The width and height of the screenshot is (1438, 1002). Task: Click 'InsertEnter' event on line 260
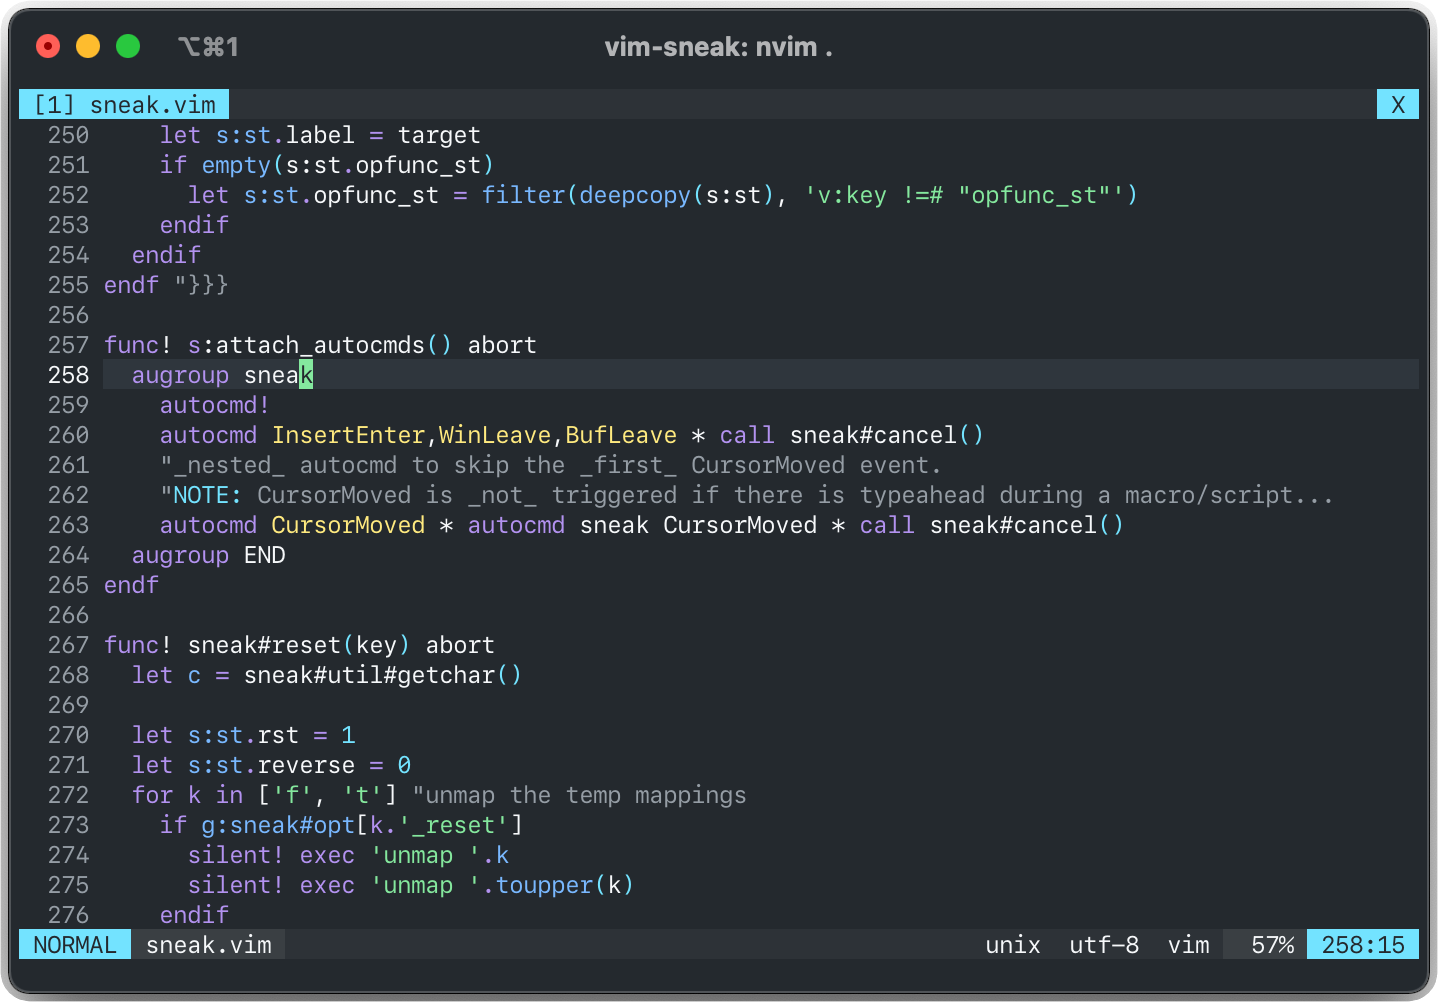pos(348,435)
